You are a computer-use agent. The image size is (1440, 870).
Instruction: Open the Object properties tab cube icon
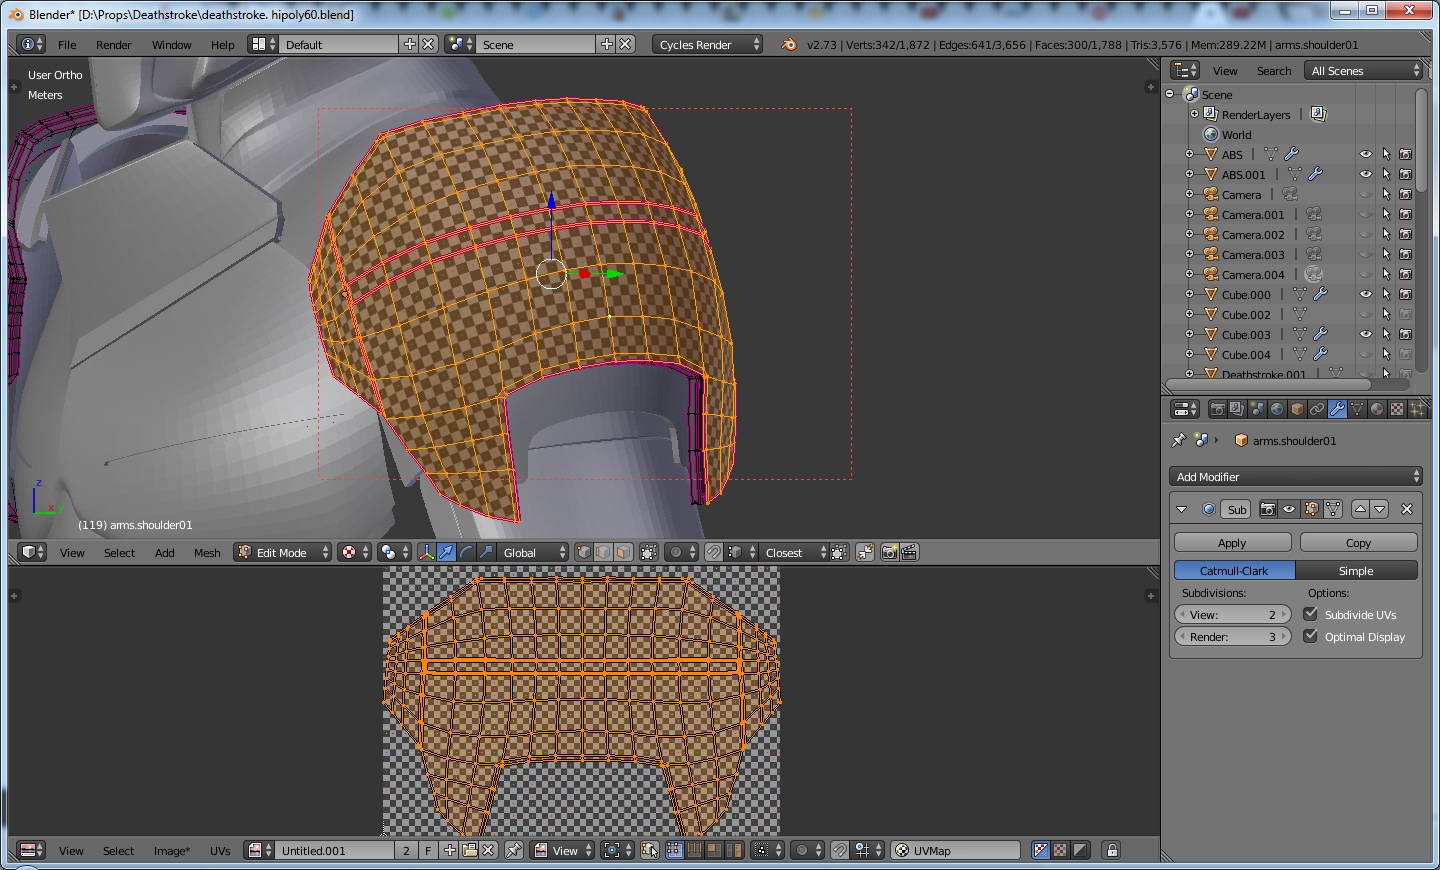1297,409
